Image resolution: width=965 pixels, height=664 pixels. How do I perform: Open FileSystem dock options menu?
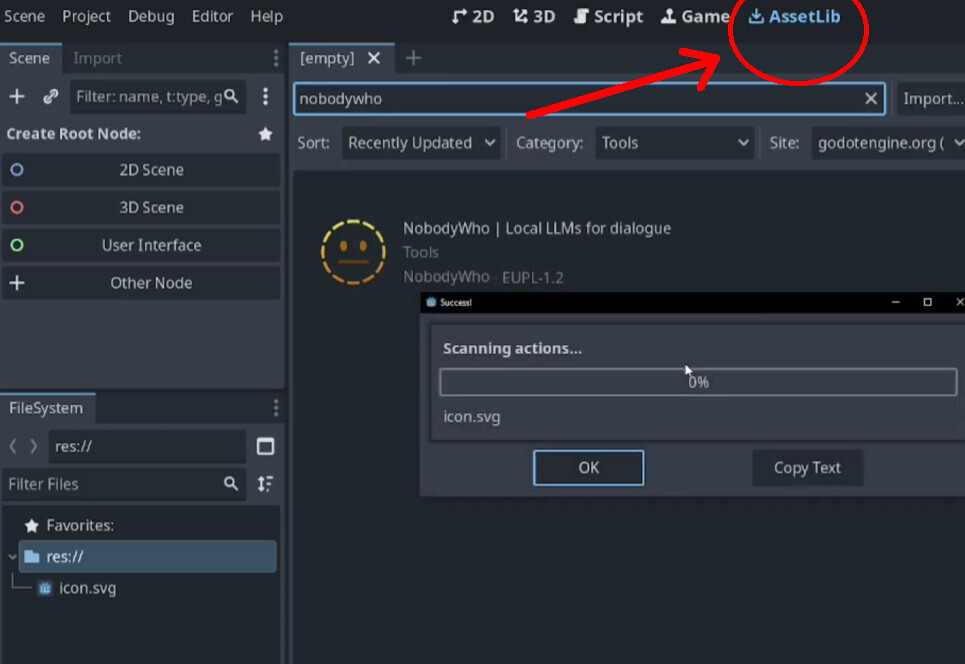276,408
